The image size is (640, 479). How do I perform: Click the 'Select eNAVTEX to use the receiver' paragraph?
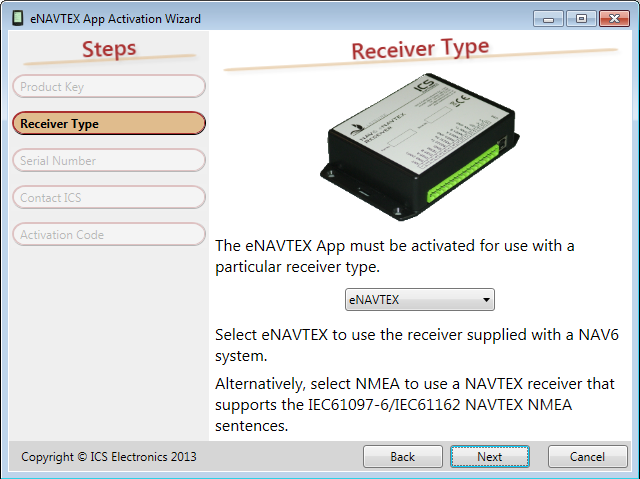click(417, 345)
